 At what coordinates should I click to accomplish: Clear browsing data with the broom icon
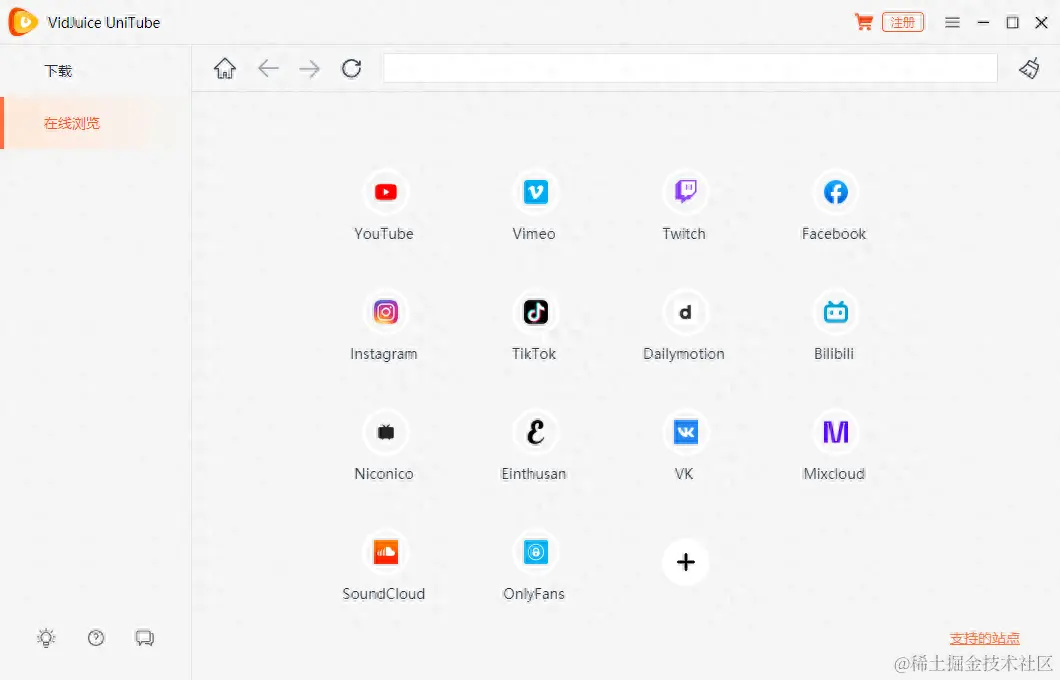click(1030, 68)
